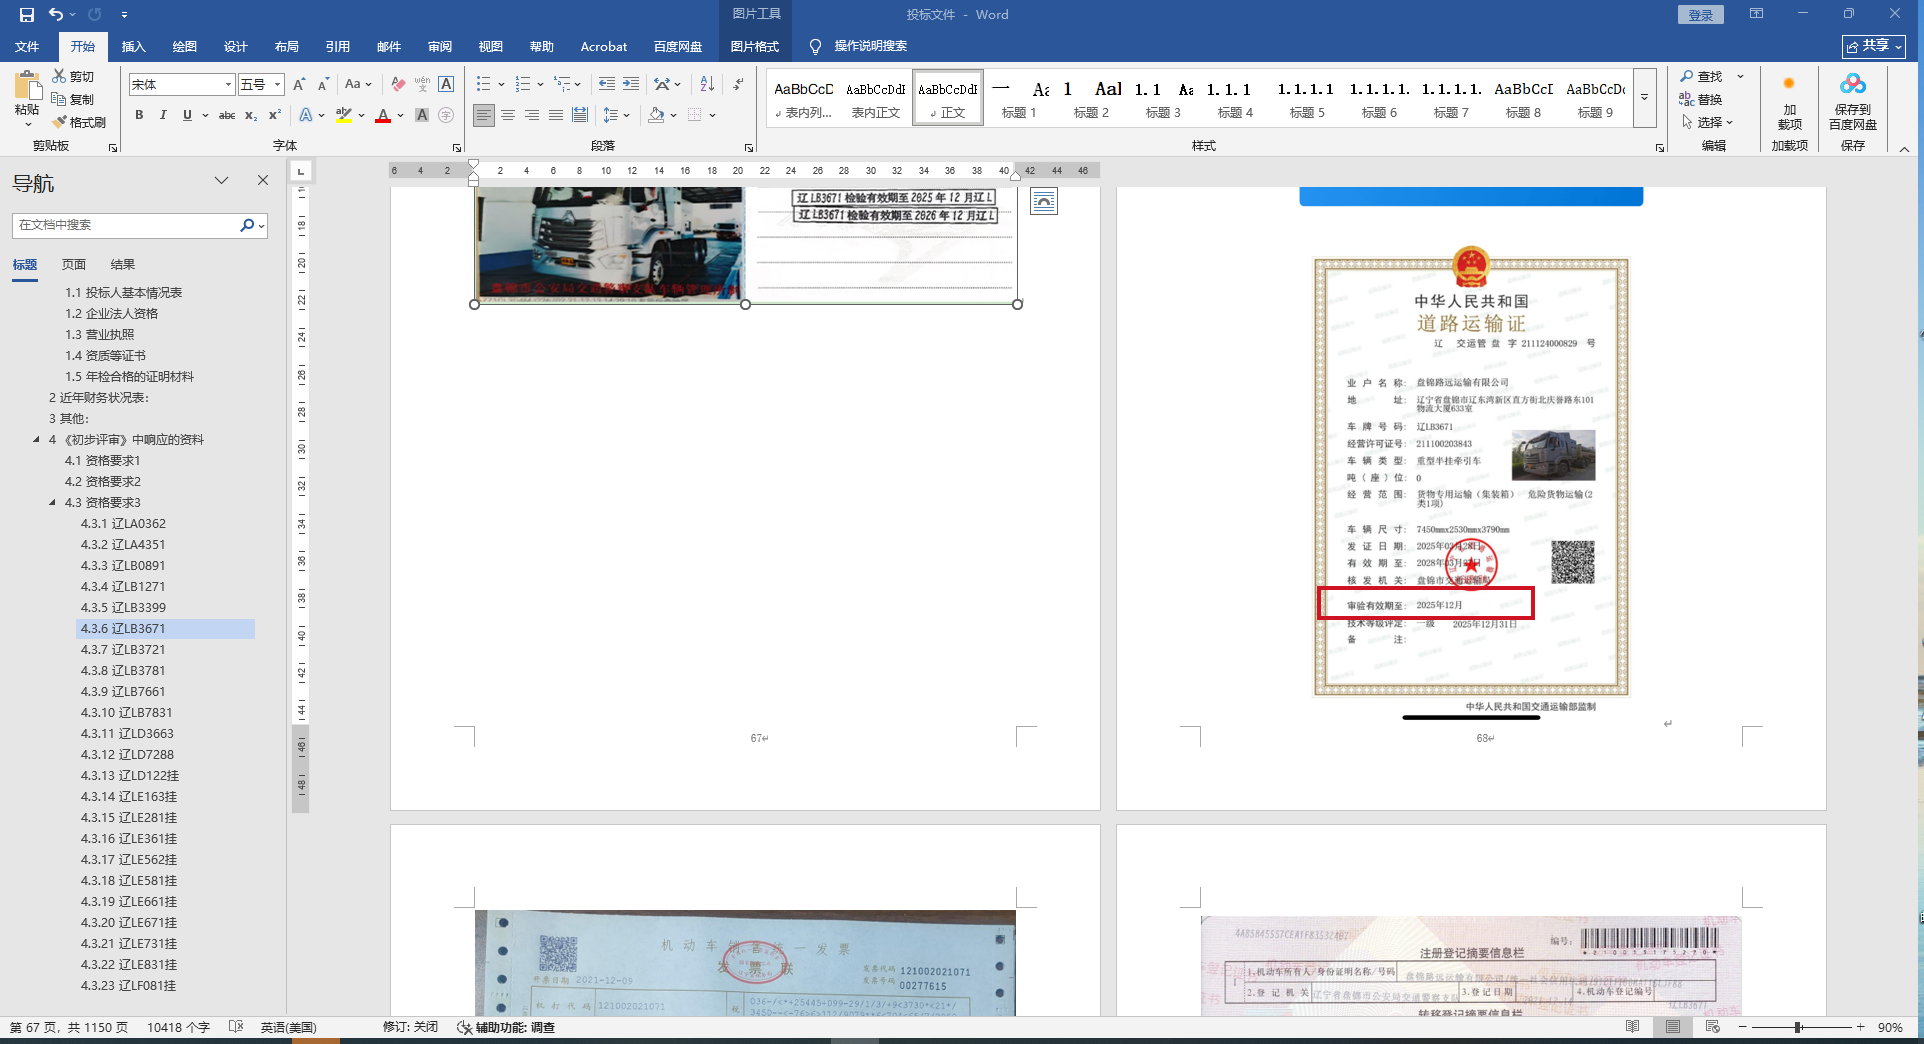Click the bullet list icon
The width and height of the screenshot is (1924, 1044).
(484, 84)
